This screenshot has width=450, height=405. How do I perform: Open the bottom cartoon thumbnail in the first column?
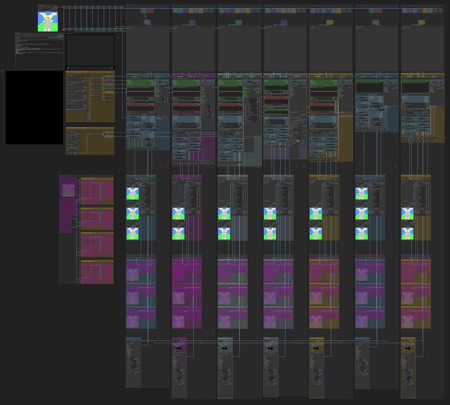(x=133, y=233)
